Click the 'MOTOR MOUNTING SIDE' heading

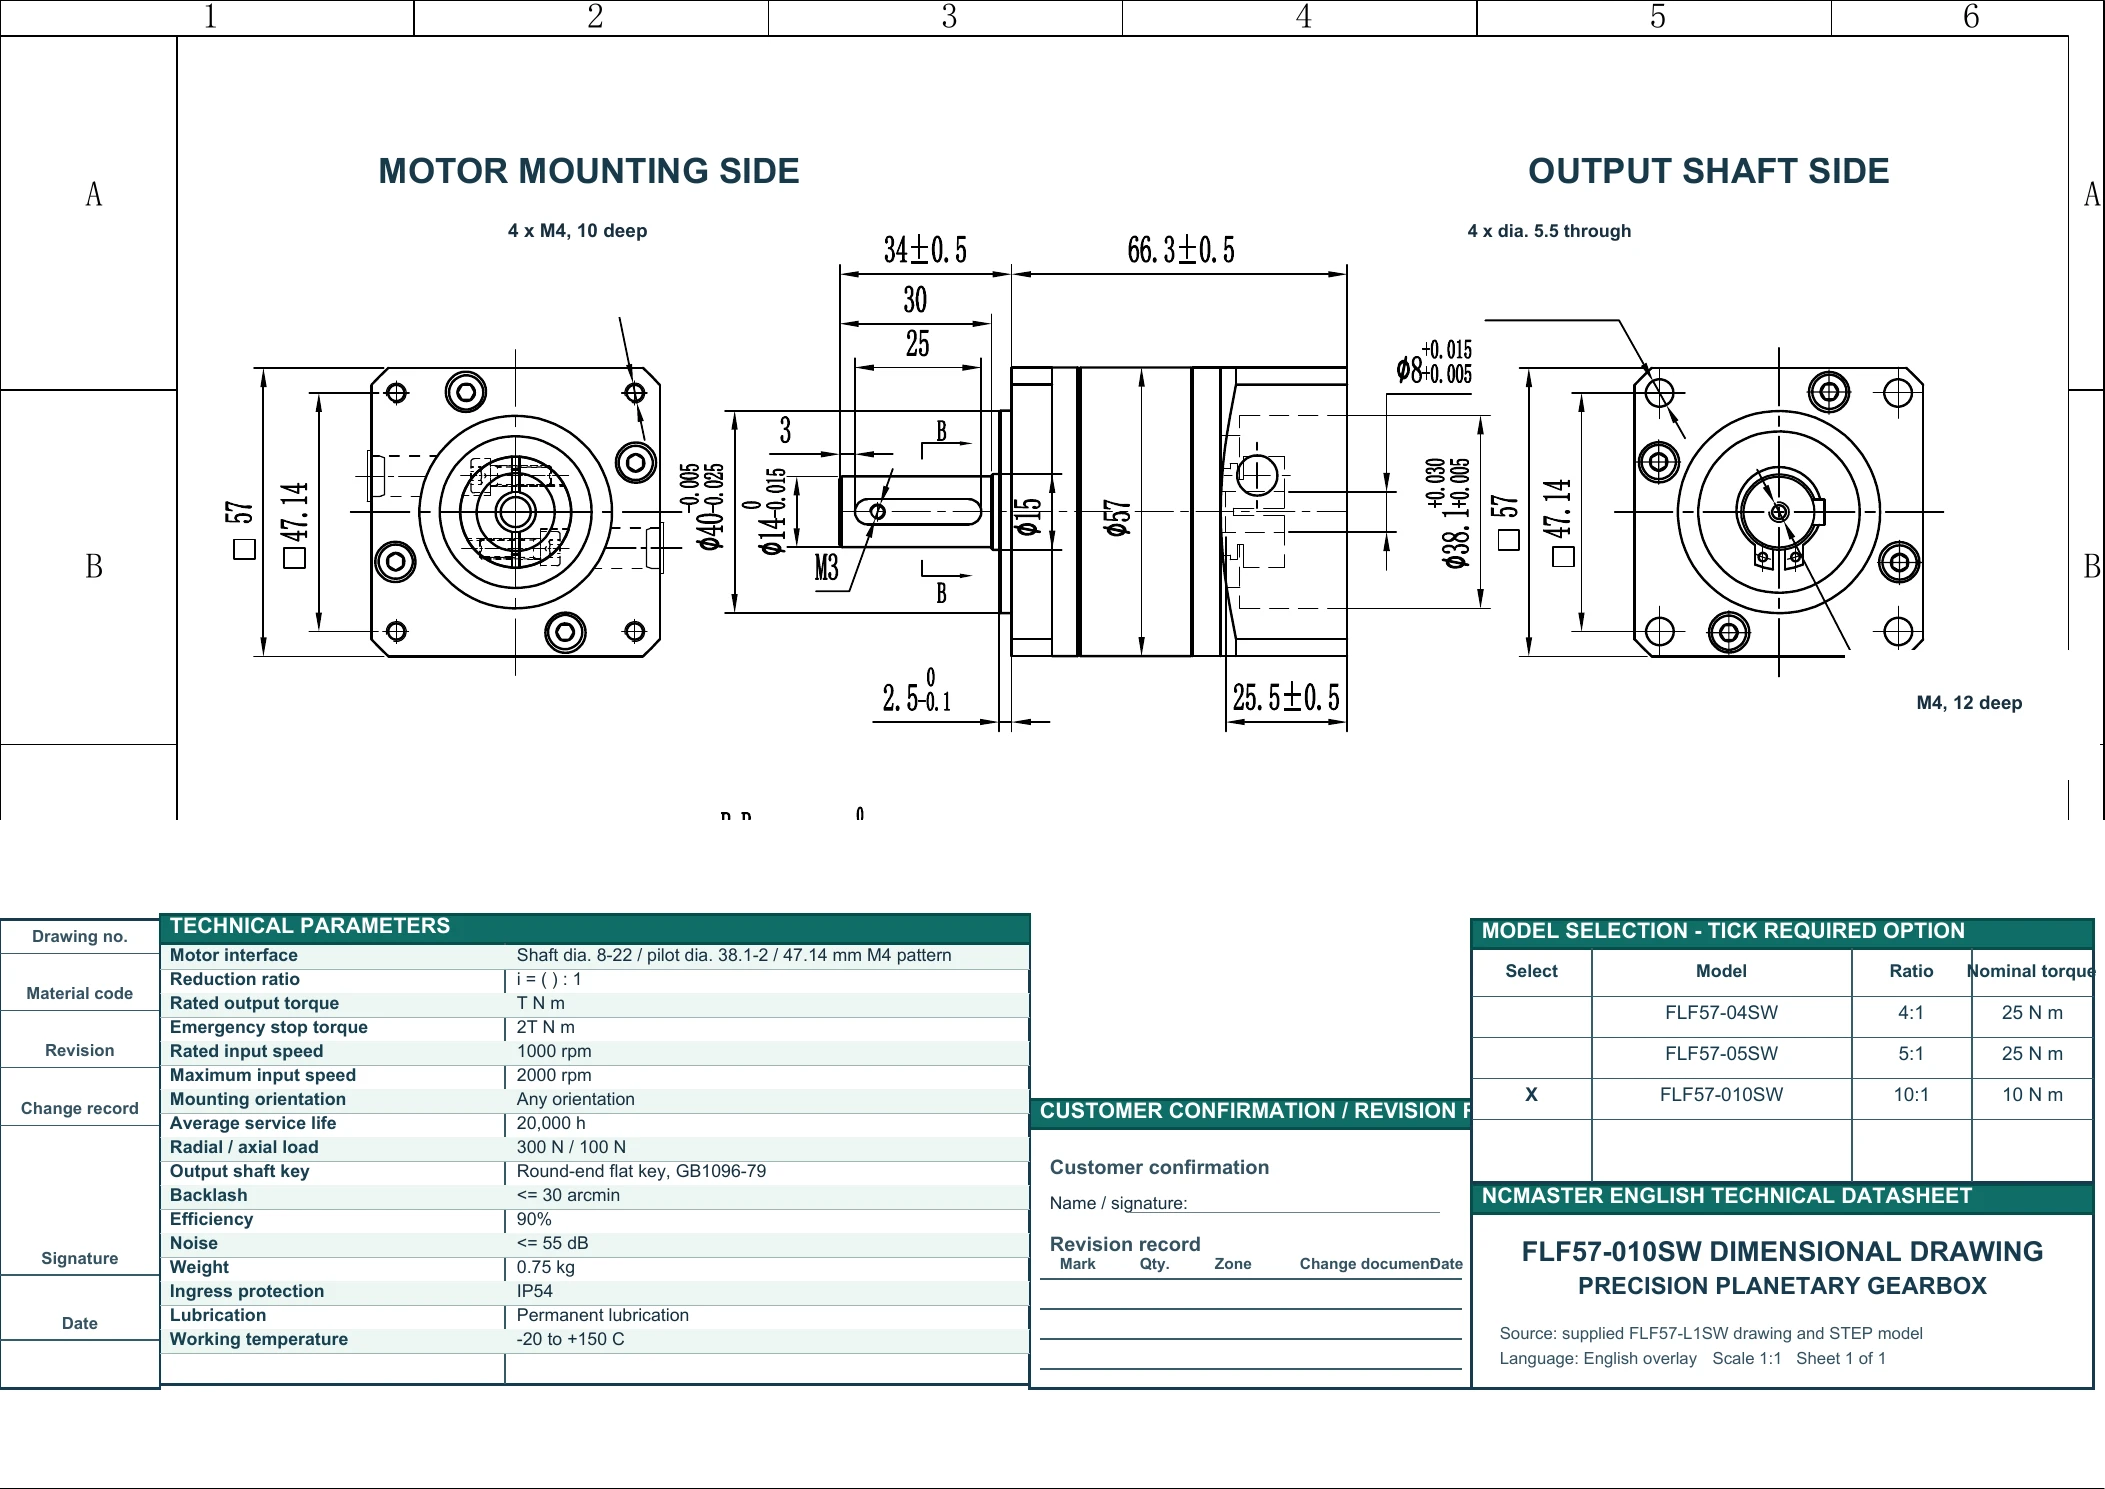[588, 171]
